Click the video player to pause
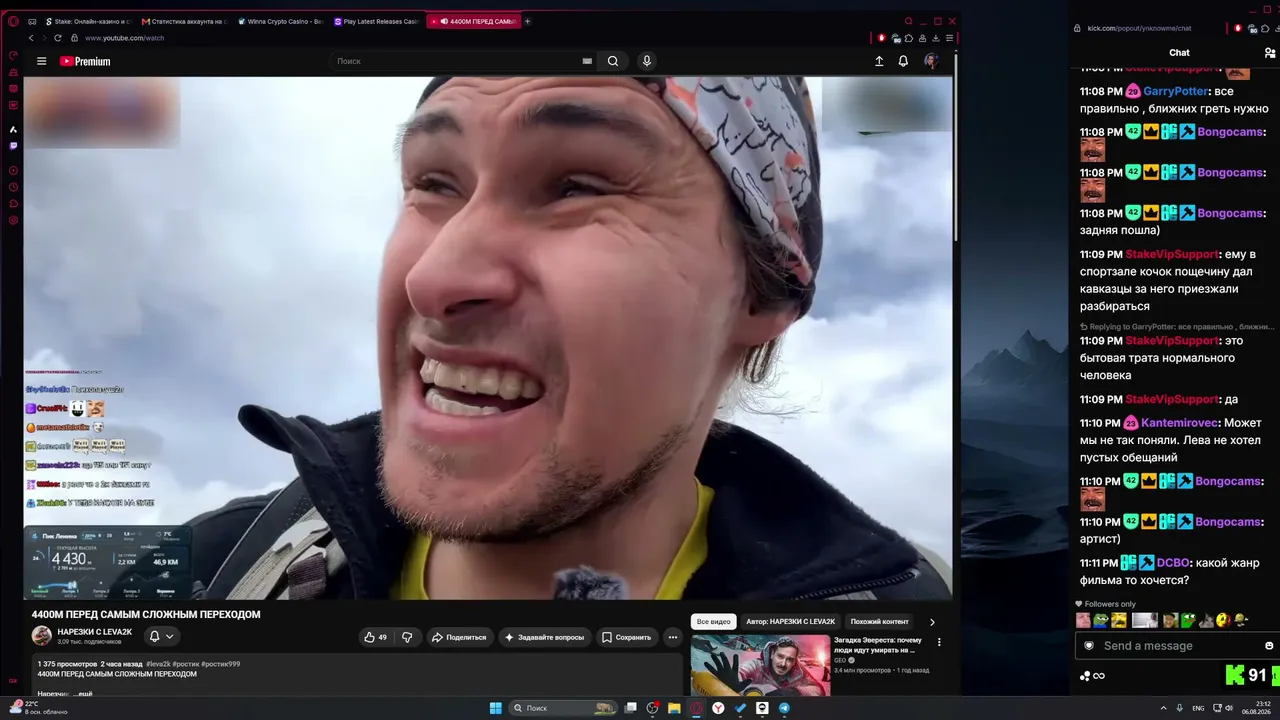 [x=488, y=338]
